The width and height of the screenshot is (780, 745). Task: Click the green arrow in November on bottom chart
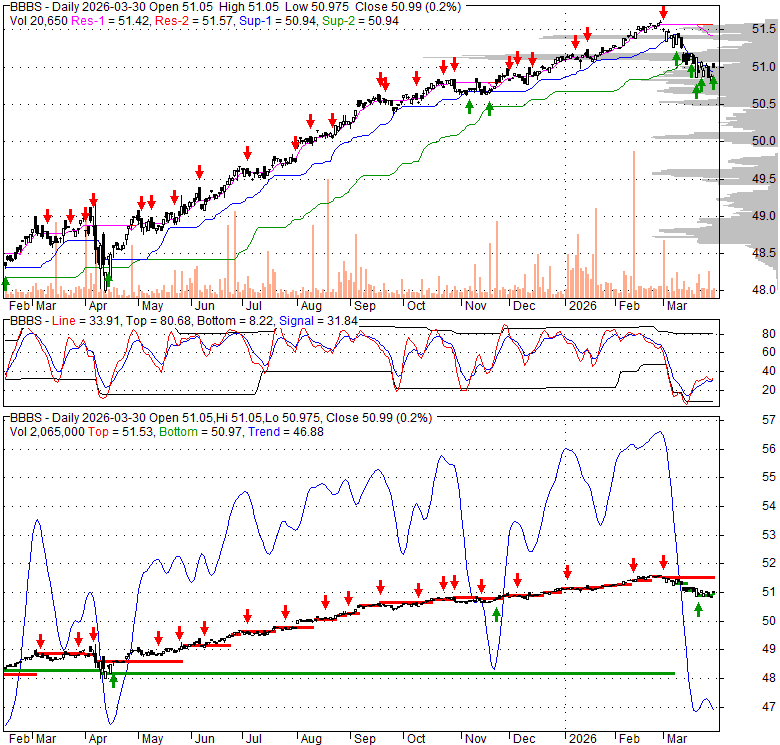pos(496,614)
